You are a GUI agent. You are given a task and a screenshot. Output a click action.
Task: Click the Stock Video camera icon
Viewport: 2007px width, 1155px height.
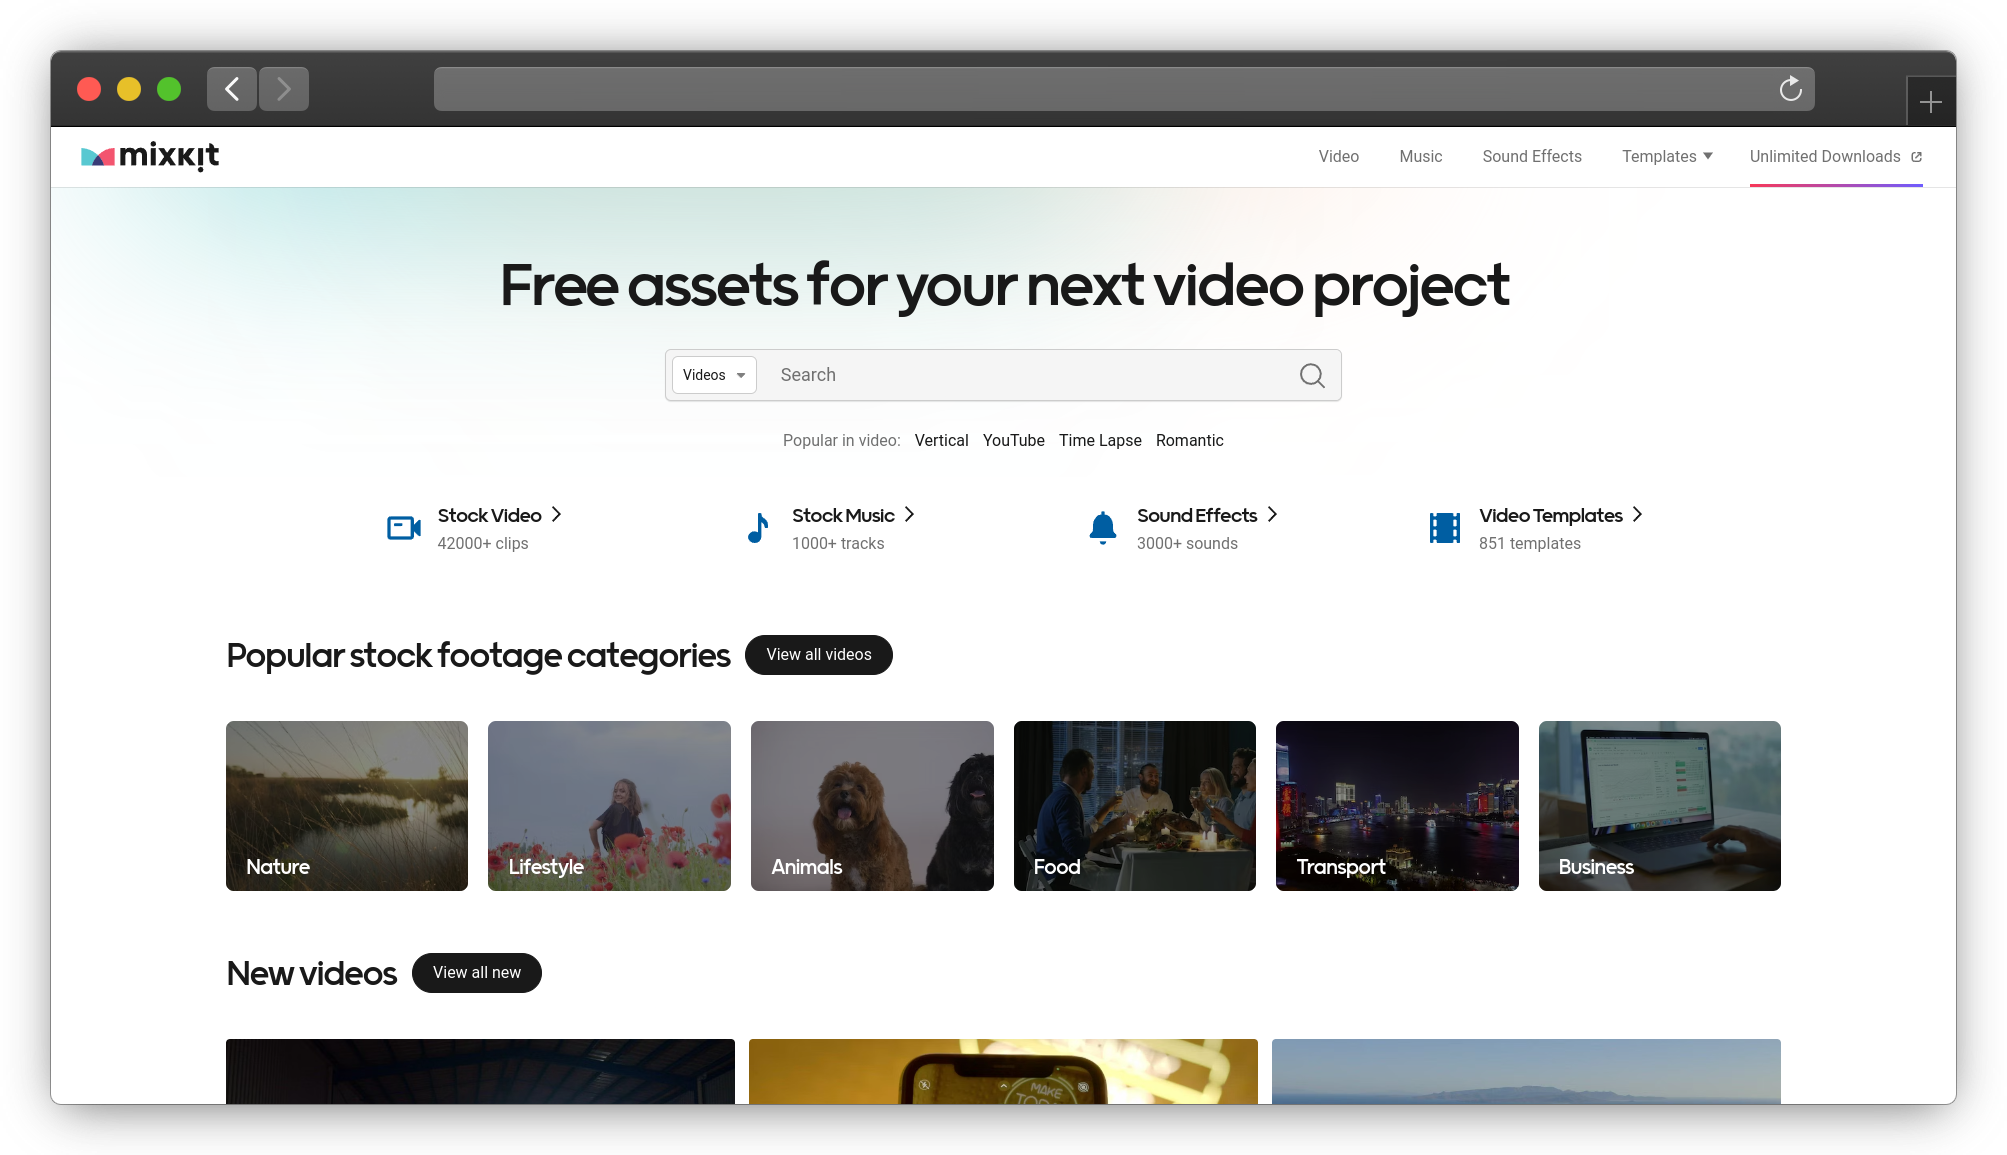pos(404,528)
